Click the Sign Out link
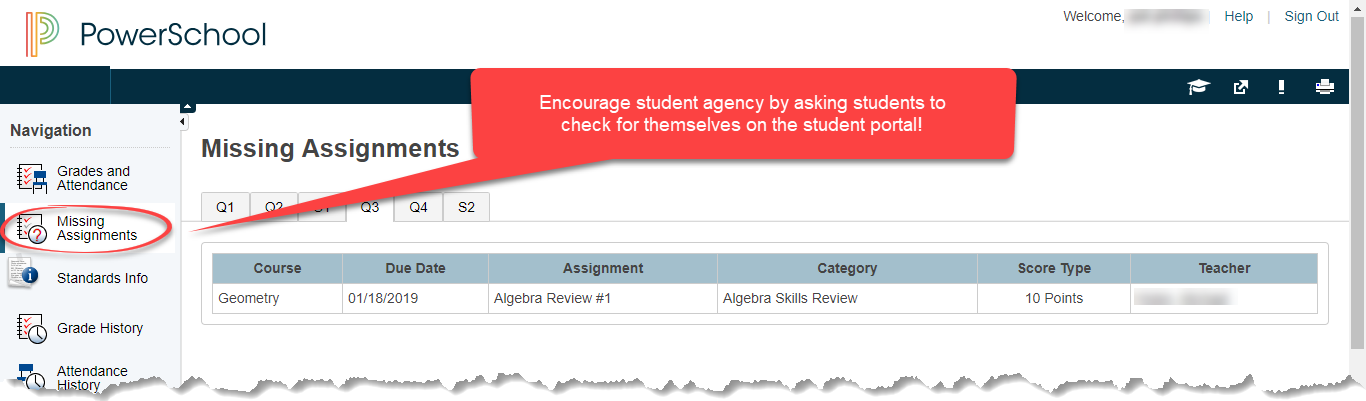Image resolution: width=1366 pixels, height=401 pixels. 1311,16
